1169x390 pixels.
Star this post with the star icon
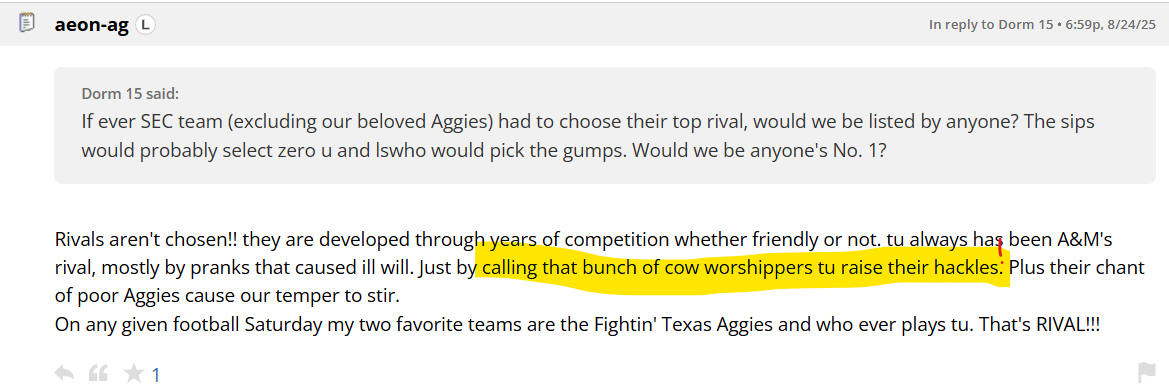click(133, 373)
